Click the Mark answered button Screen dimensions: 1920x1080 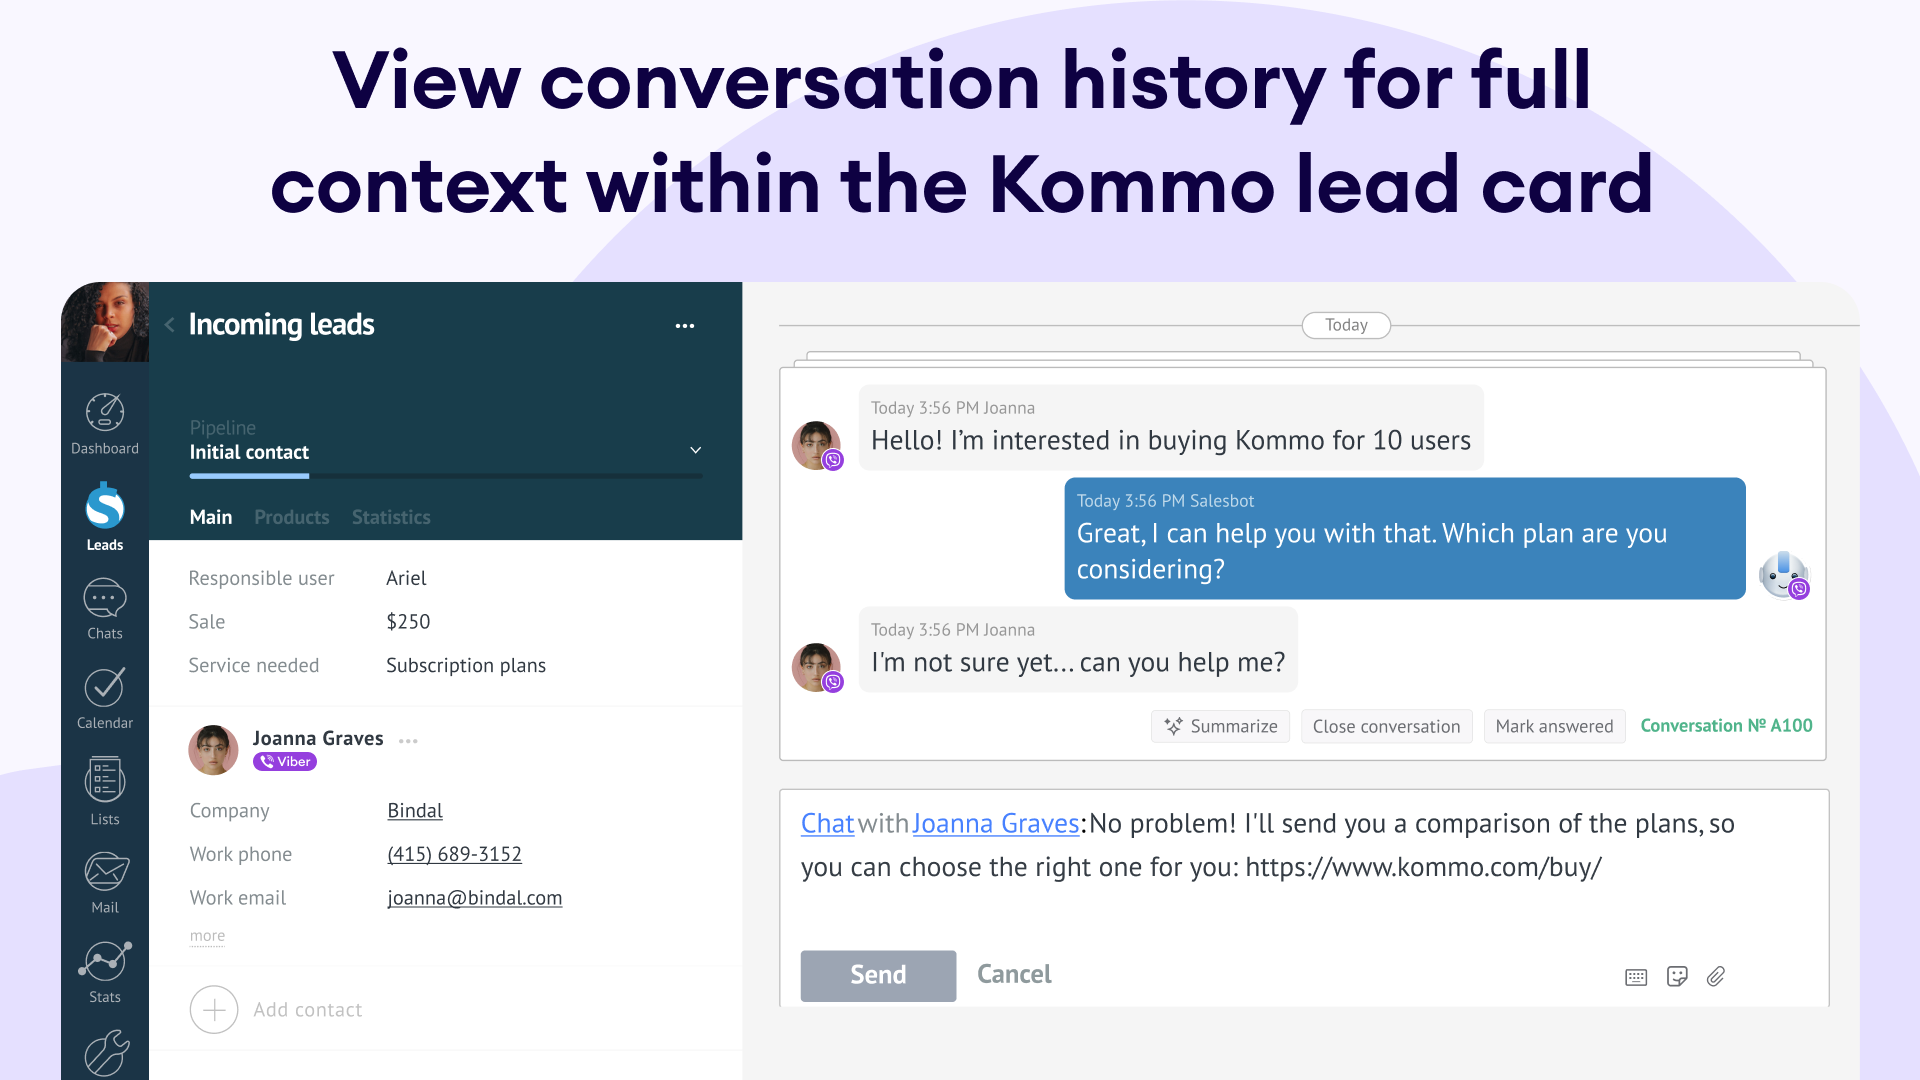pos(1554,726)
